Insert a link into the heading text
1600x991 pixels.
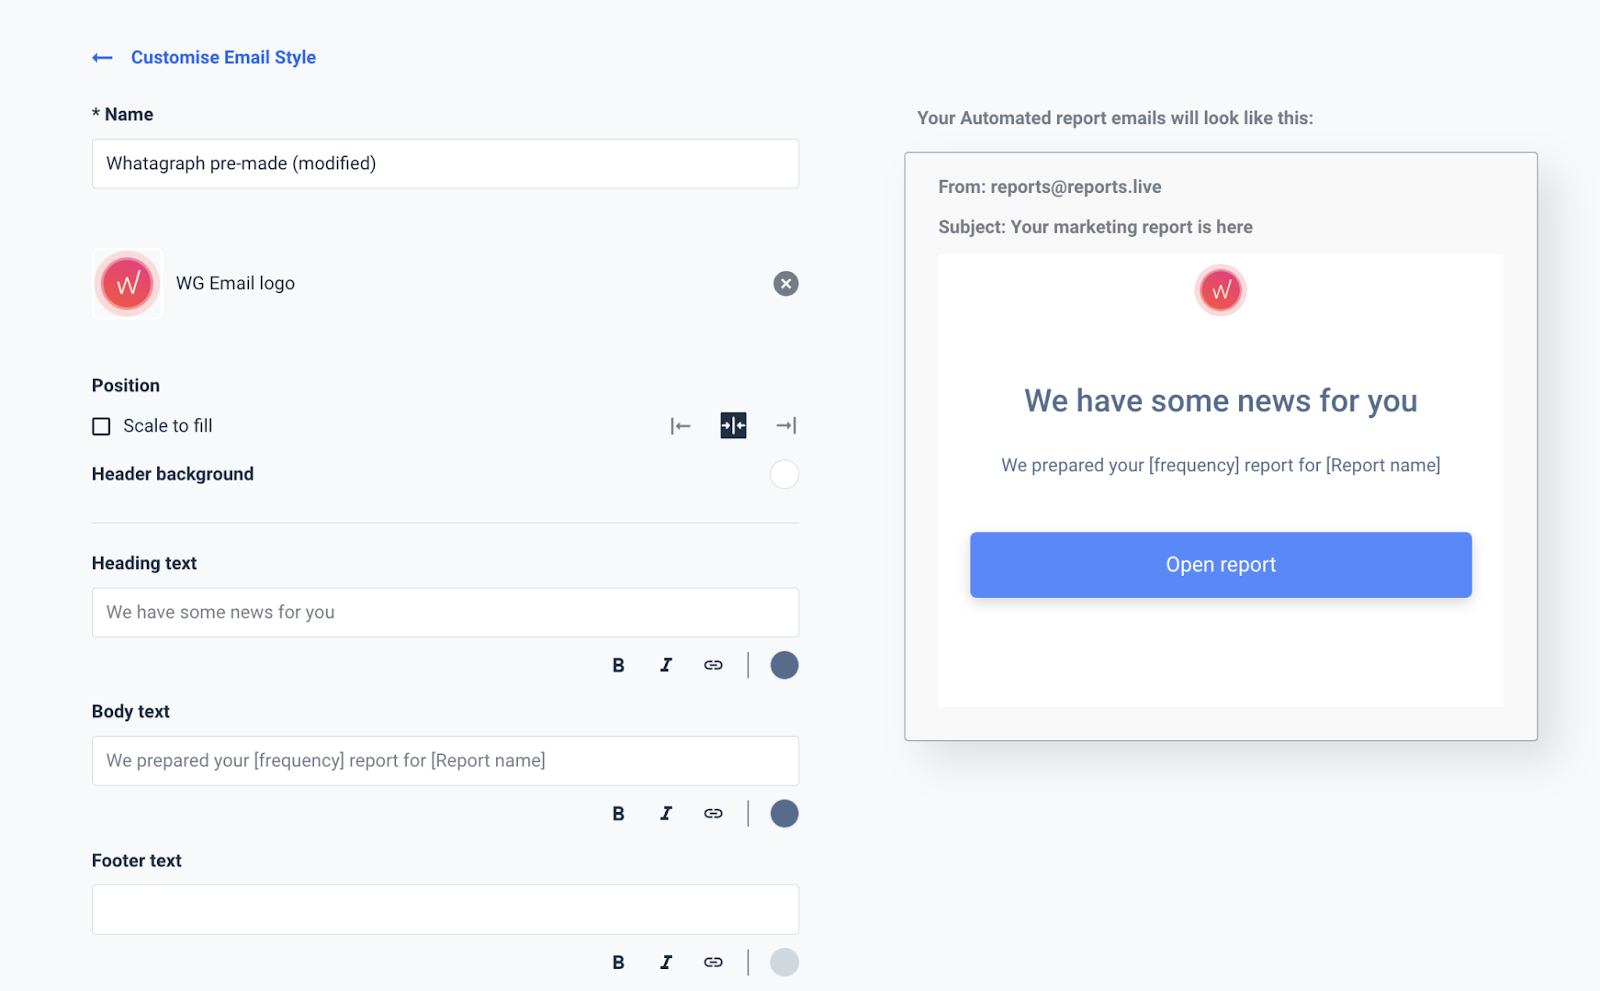(713, 664)
